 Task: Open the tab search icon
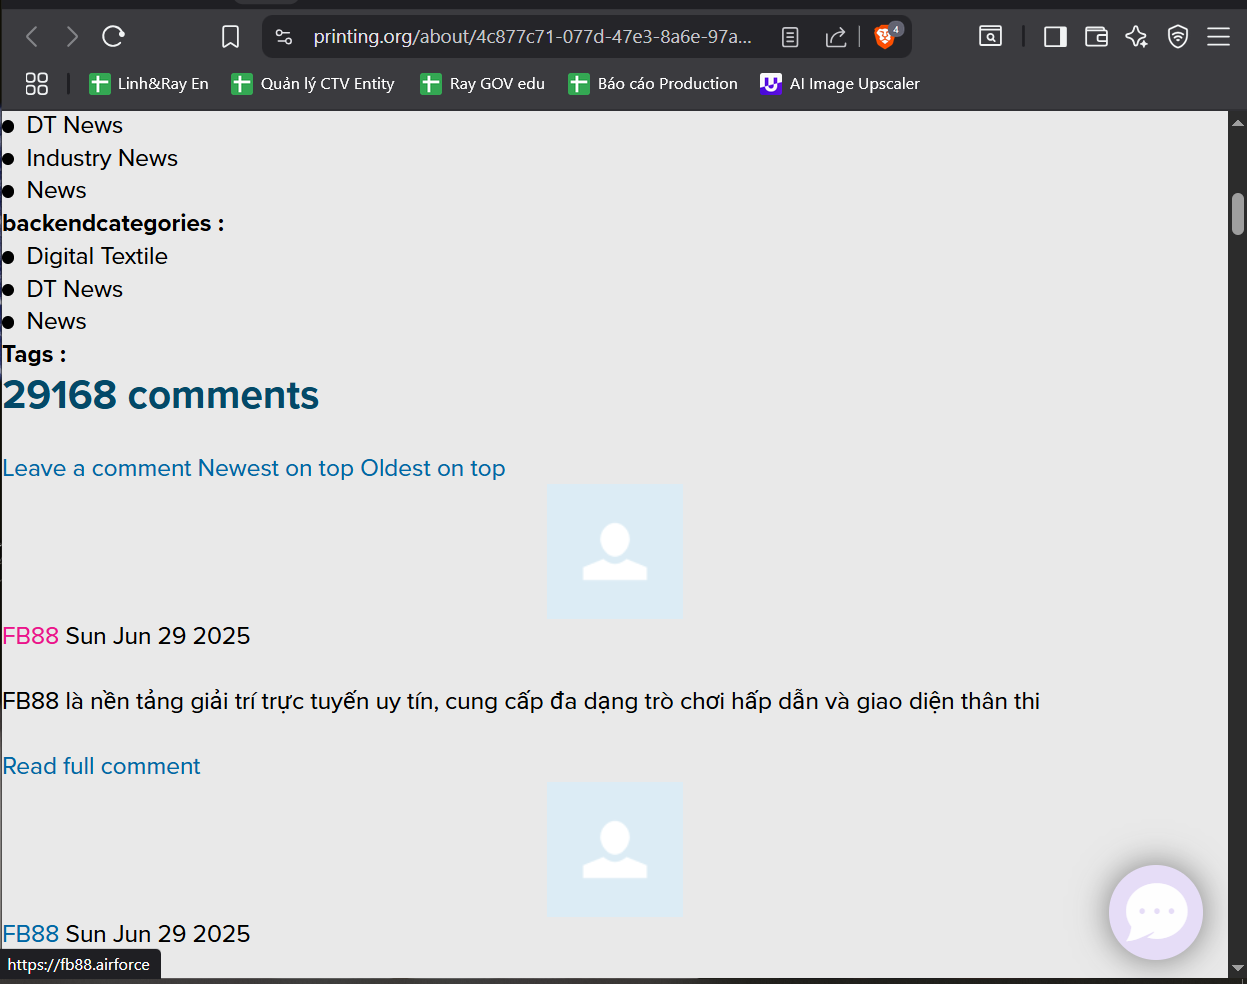pos(990,37)
